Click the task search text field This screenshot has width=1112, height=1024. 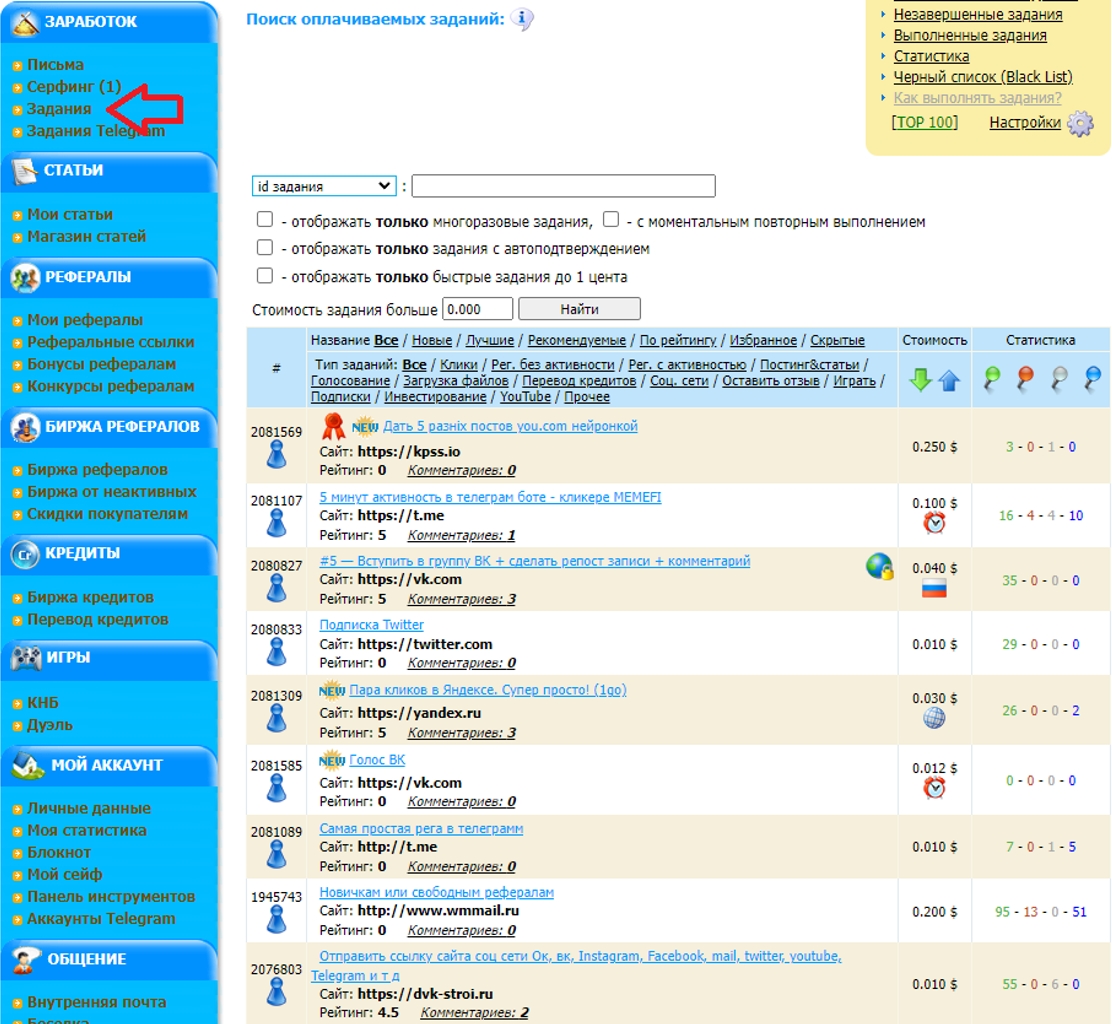564,186
